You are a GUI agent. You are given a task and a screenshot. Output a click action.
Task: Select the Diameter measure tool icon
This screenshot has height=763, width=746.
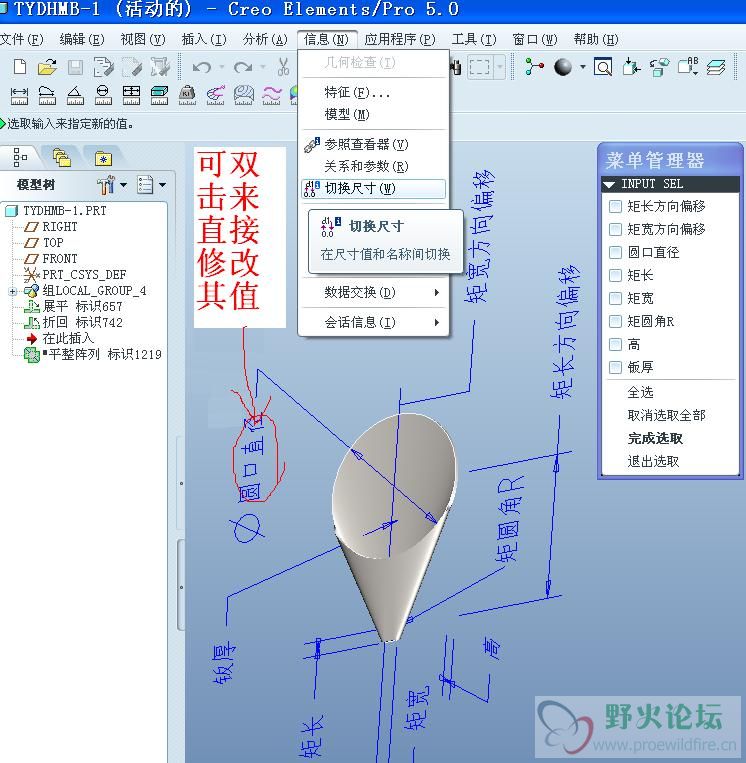[x=103, y=95]
